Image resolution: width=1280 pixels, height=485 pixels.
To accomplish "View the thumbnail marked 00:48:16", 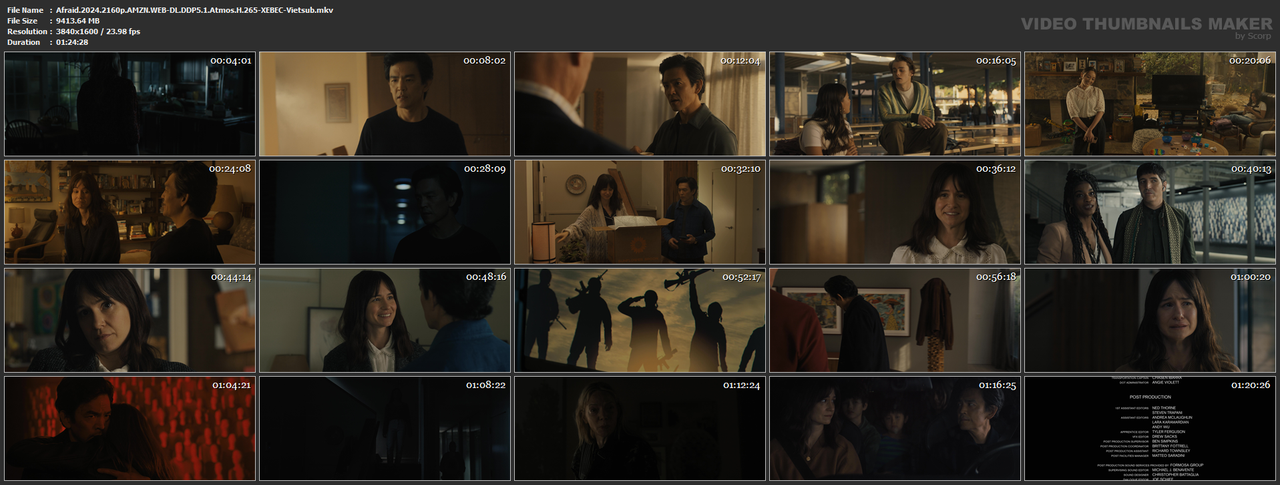I will click(x=385, y=320).
